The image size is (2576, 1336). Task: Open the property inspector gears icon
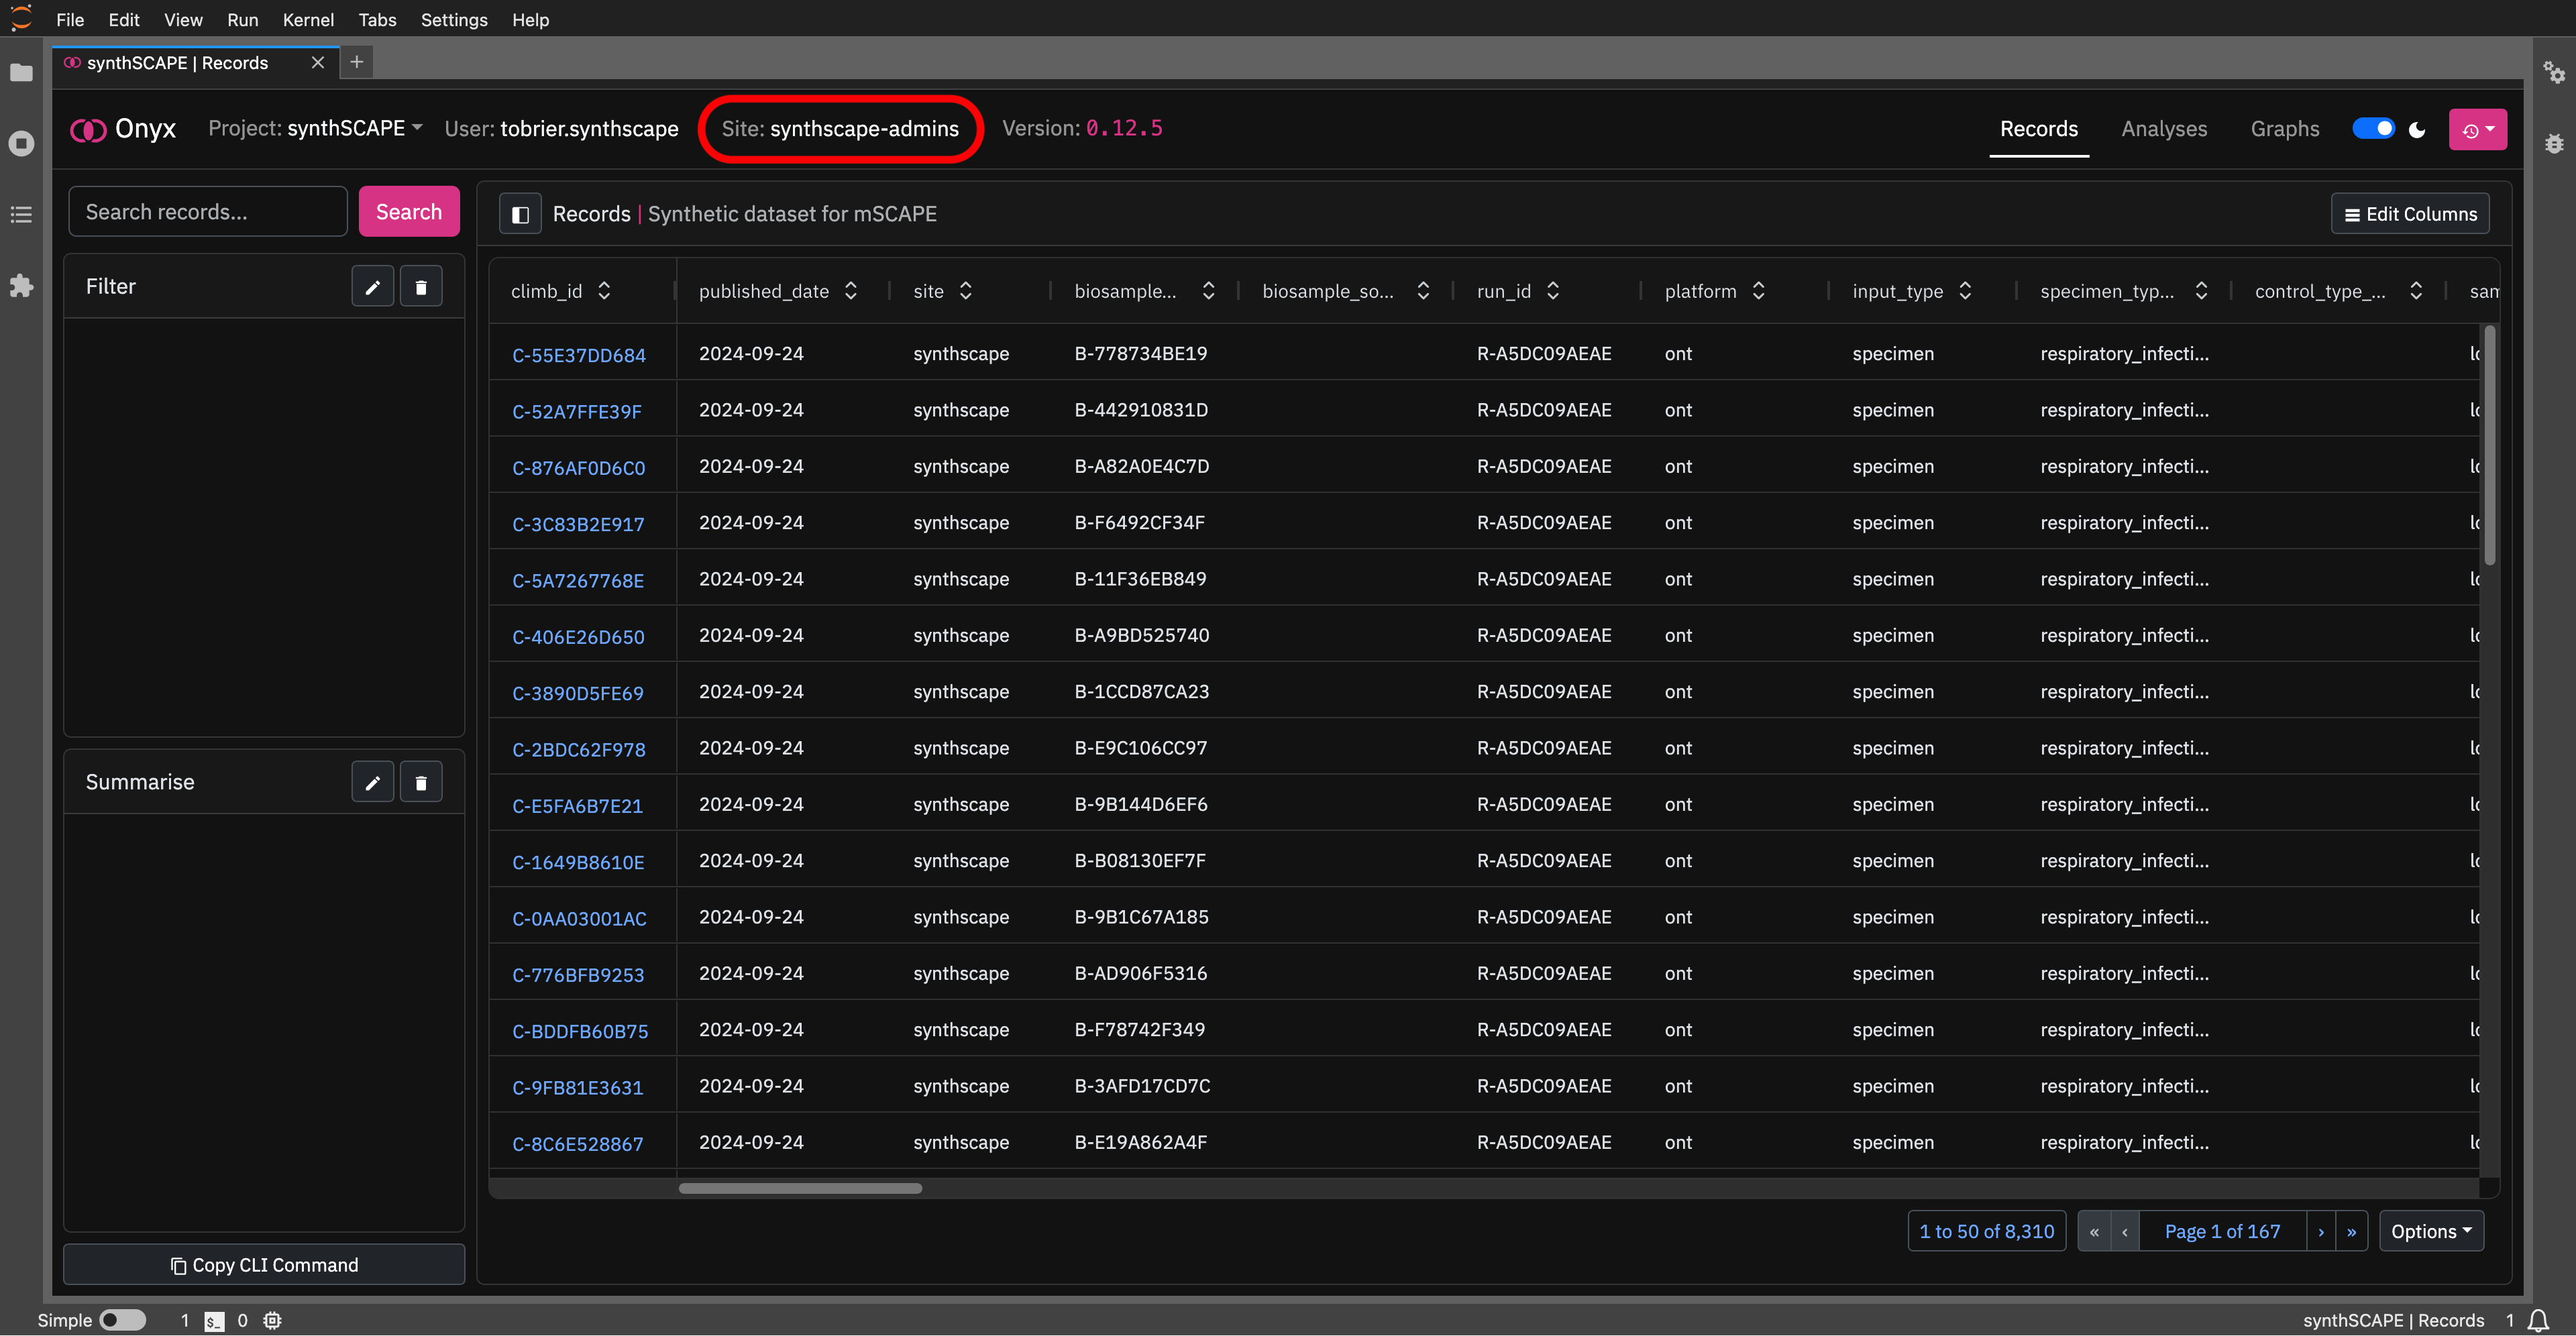(2554, 72)
